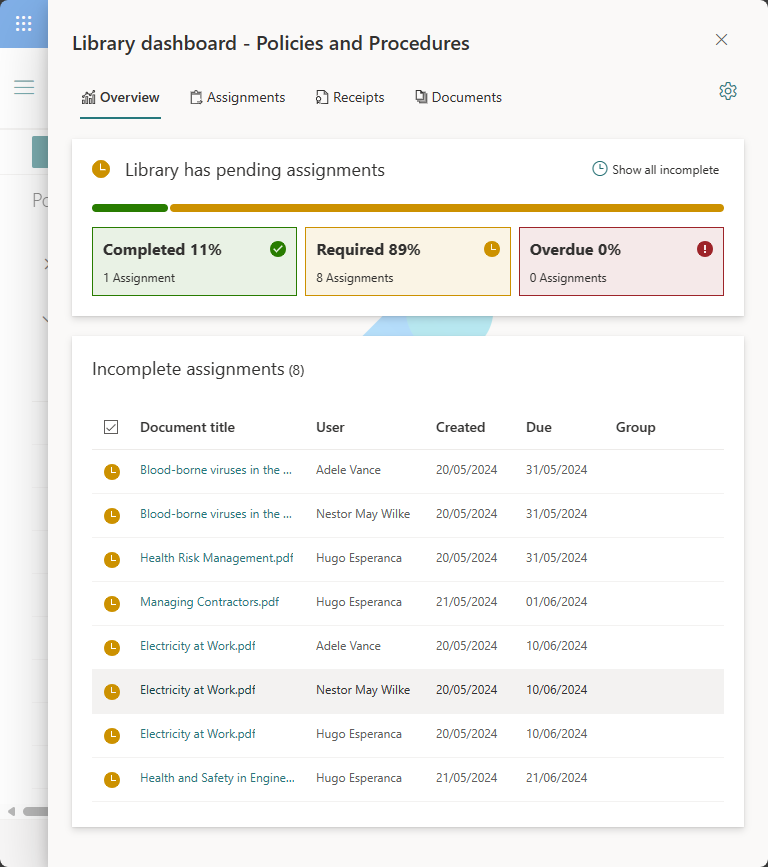This screenshot has height=867, width=768.
Task: Click status clock icon in Hugo Electricity row
Action: coord(112,736)
